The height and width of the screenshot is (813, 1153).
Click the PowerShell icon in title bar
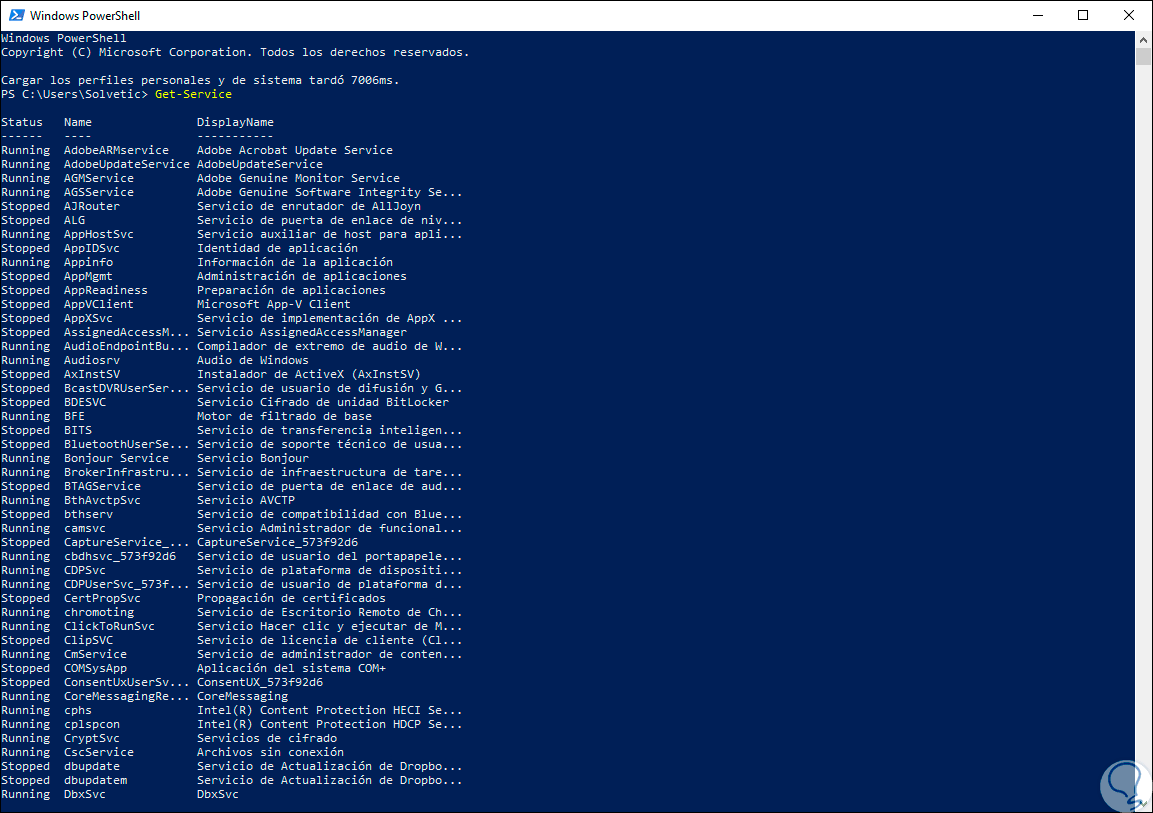click(16, 15)
